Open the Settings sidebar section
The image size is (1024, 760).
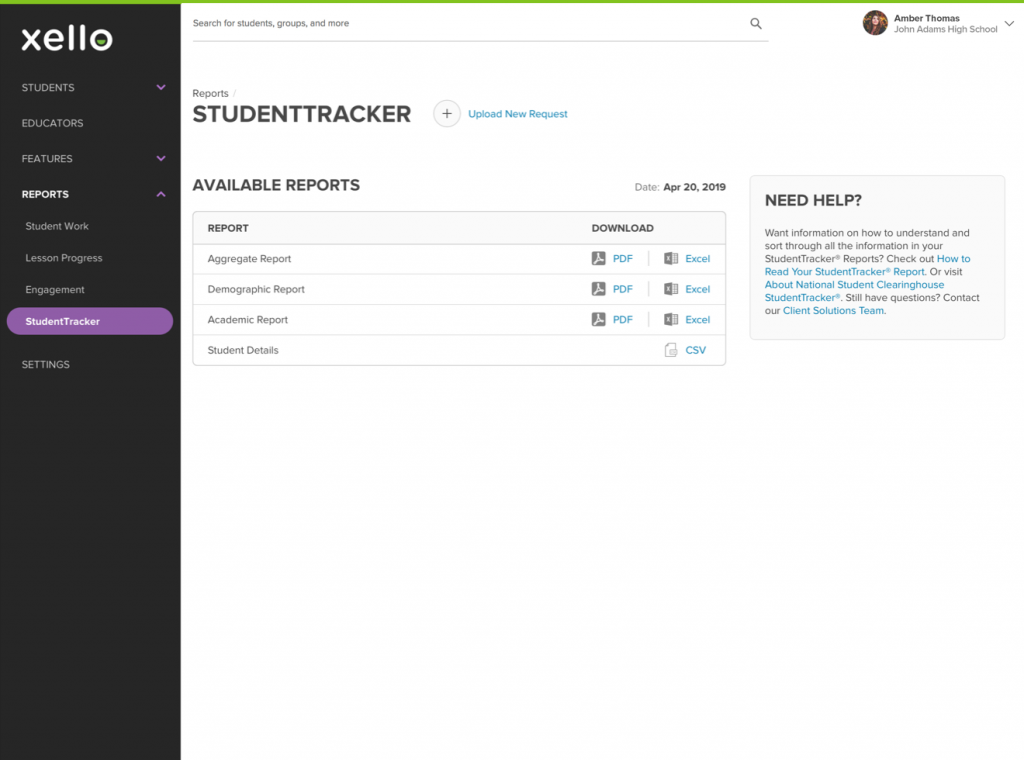click(46, 364)
